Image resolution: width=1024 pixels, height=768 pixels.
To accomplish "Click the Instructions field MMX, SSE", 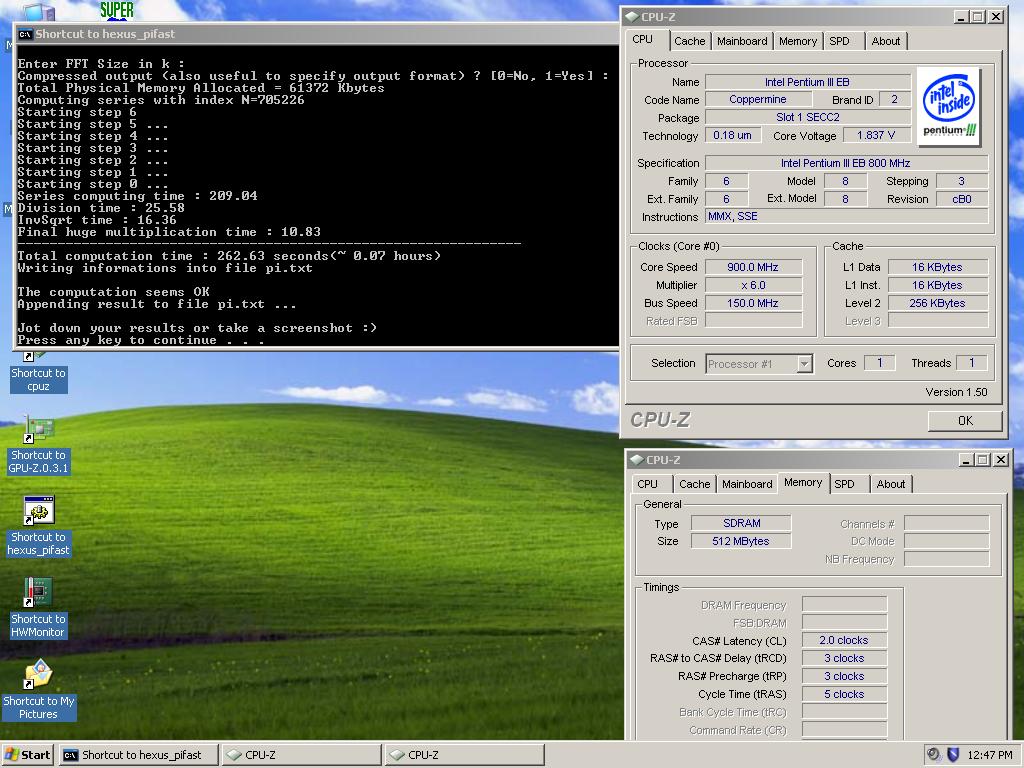I will point(846,217).
